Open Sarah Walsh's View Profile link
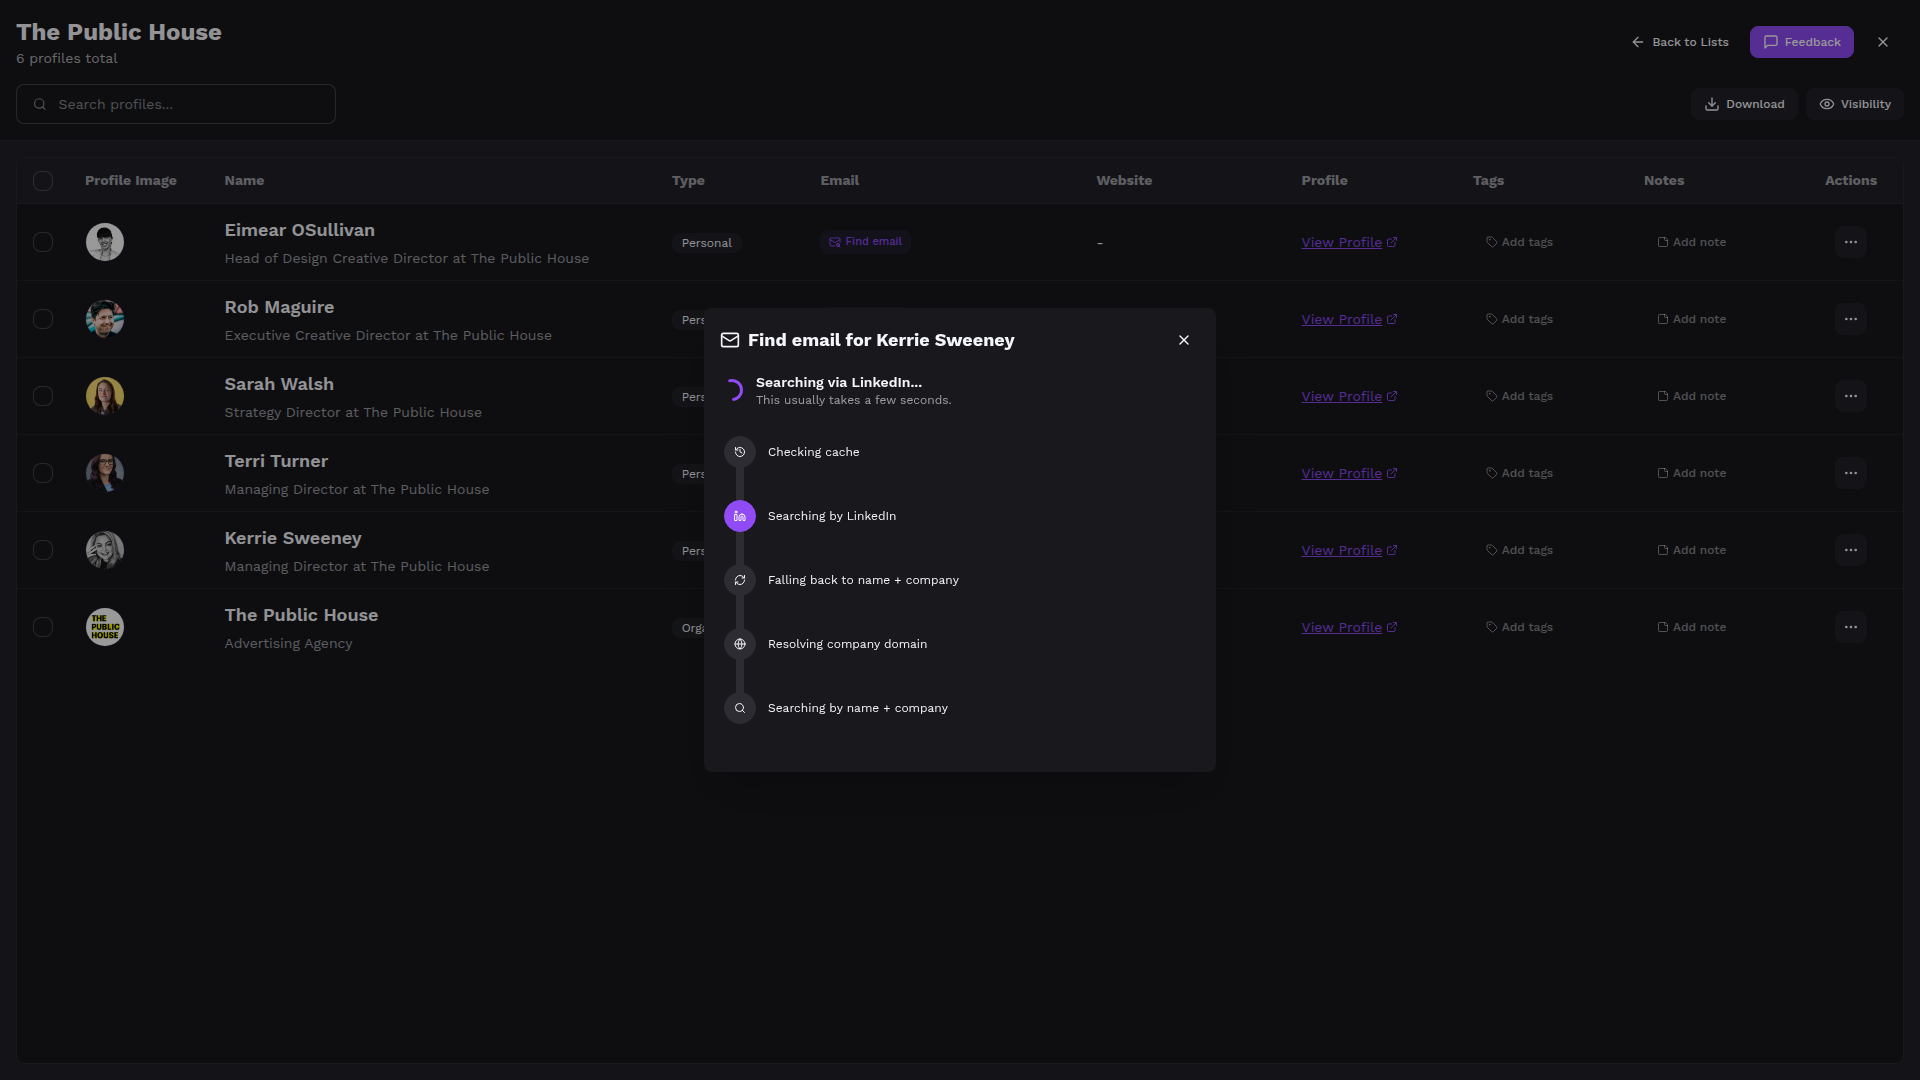 [x=1349, y=396]
